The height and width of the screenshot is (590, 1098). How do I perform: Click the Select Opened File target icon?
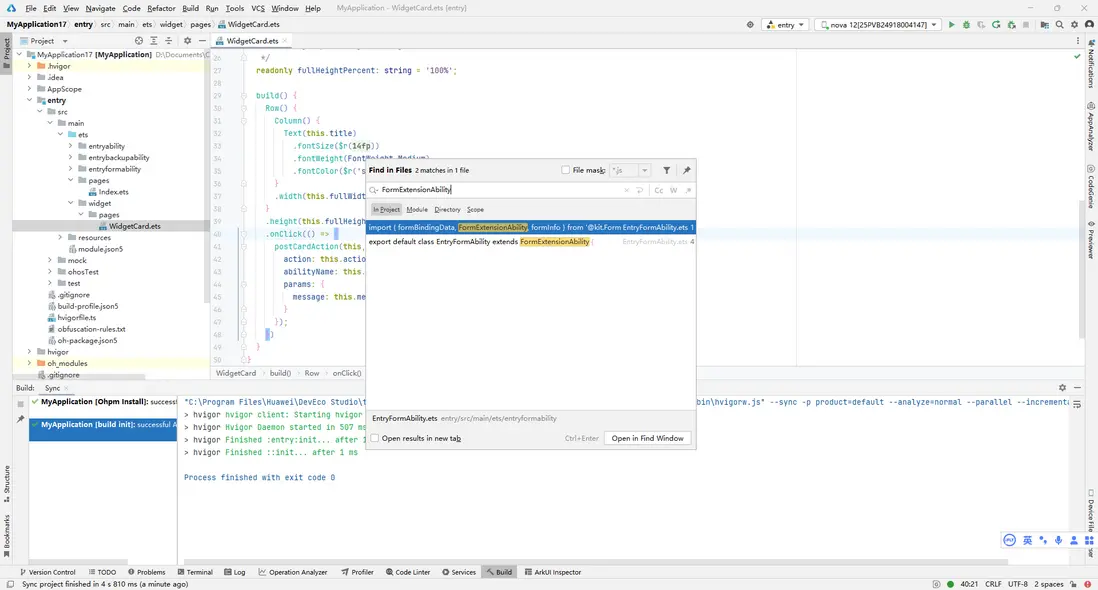click(139, 41)
